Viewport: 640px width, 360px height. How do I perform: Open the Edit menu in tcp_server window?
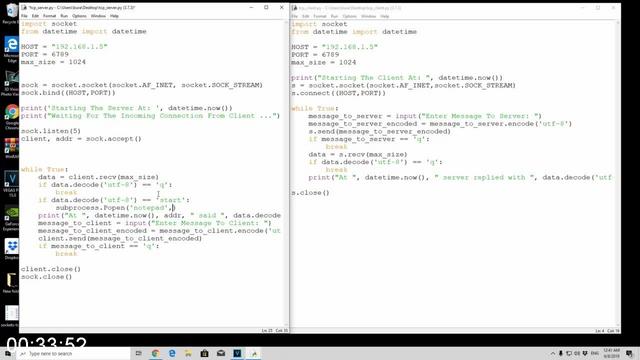coord(36,16)
